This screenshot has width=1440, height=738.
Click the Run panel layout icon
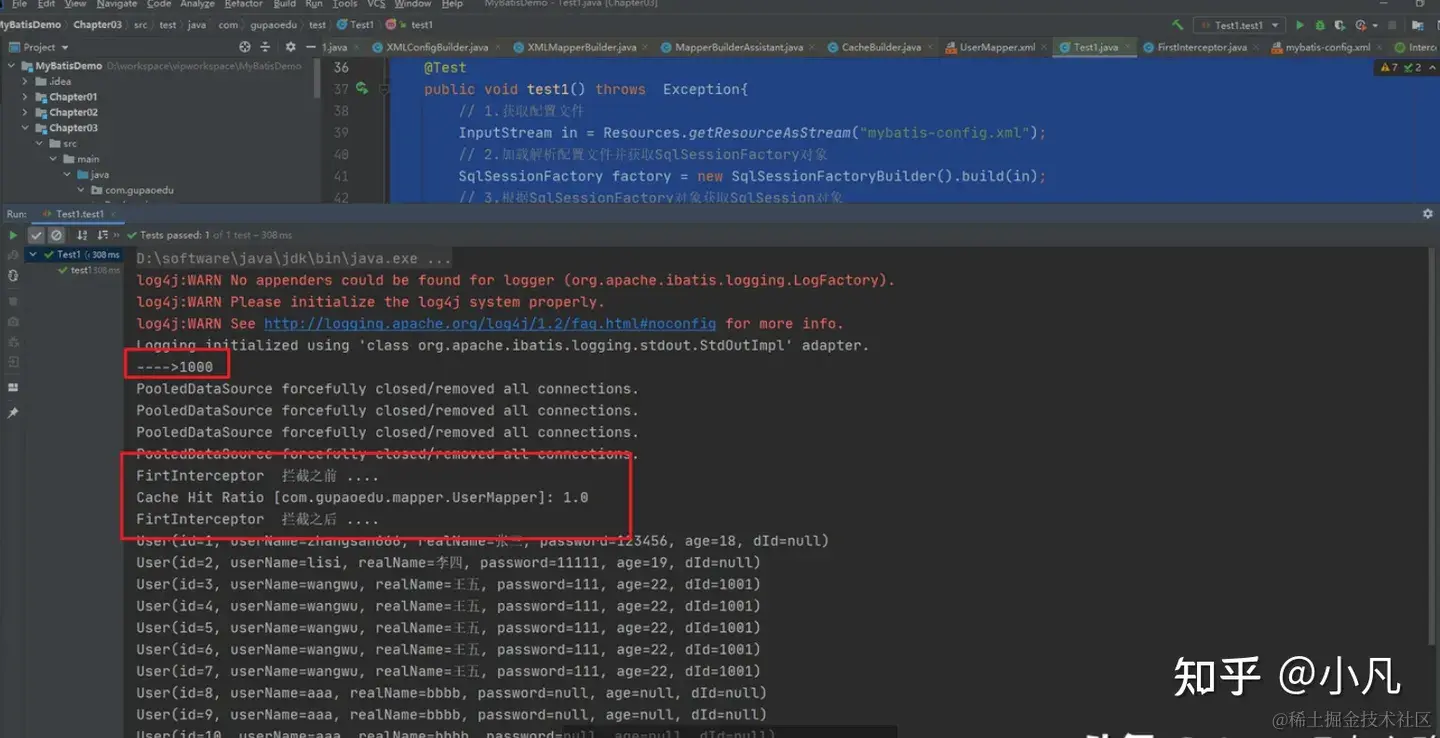click(13, 387)
